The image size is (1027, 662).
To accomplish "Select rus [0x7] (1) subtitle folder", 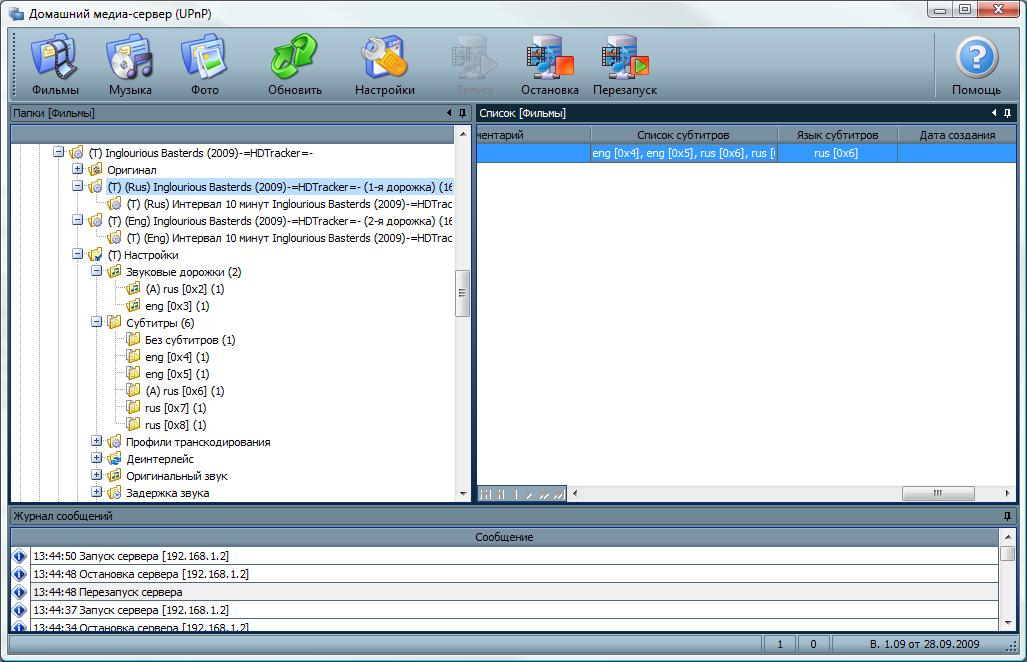I will 176,408.
